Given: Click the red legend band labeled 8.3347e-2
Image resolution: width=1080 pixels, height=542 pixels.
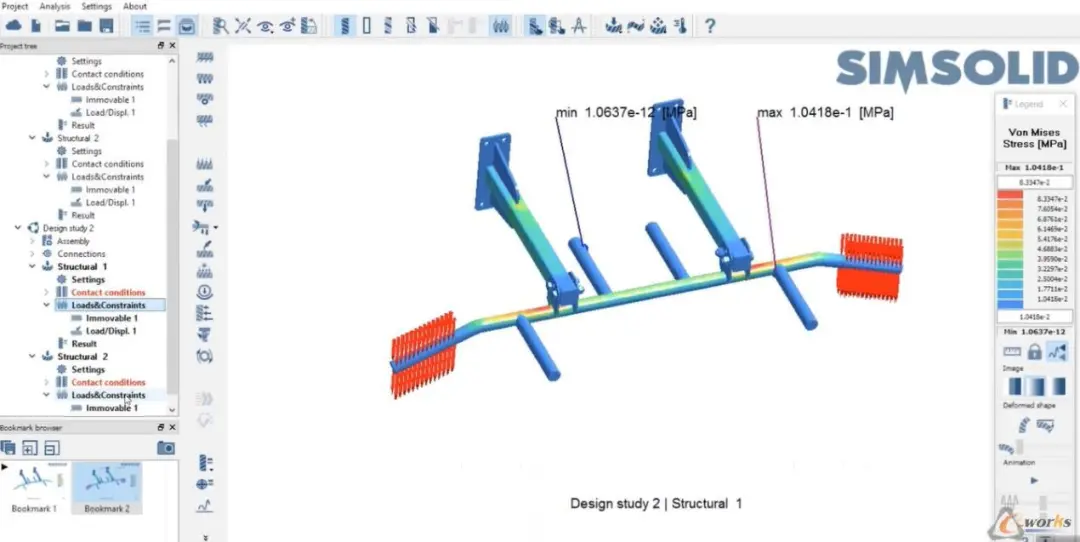Looking at the screenshot, I should click(x=1010, y=196).
